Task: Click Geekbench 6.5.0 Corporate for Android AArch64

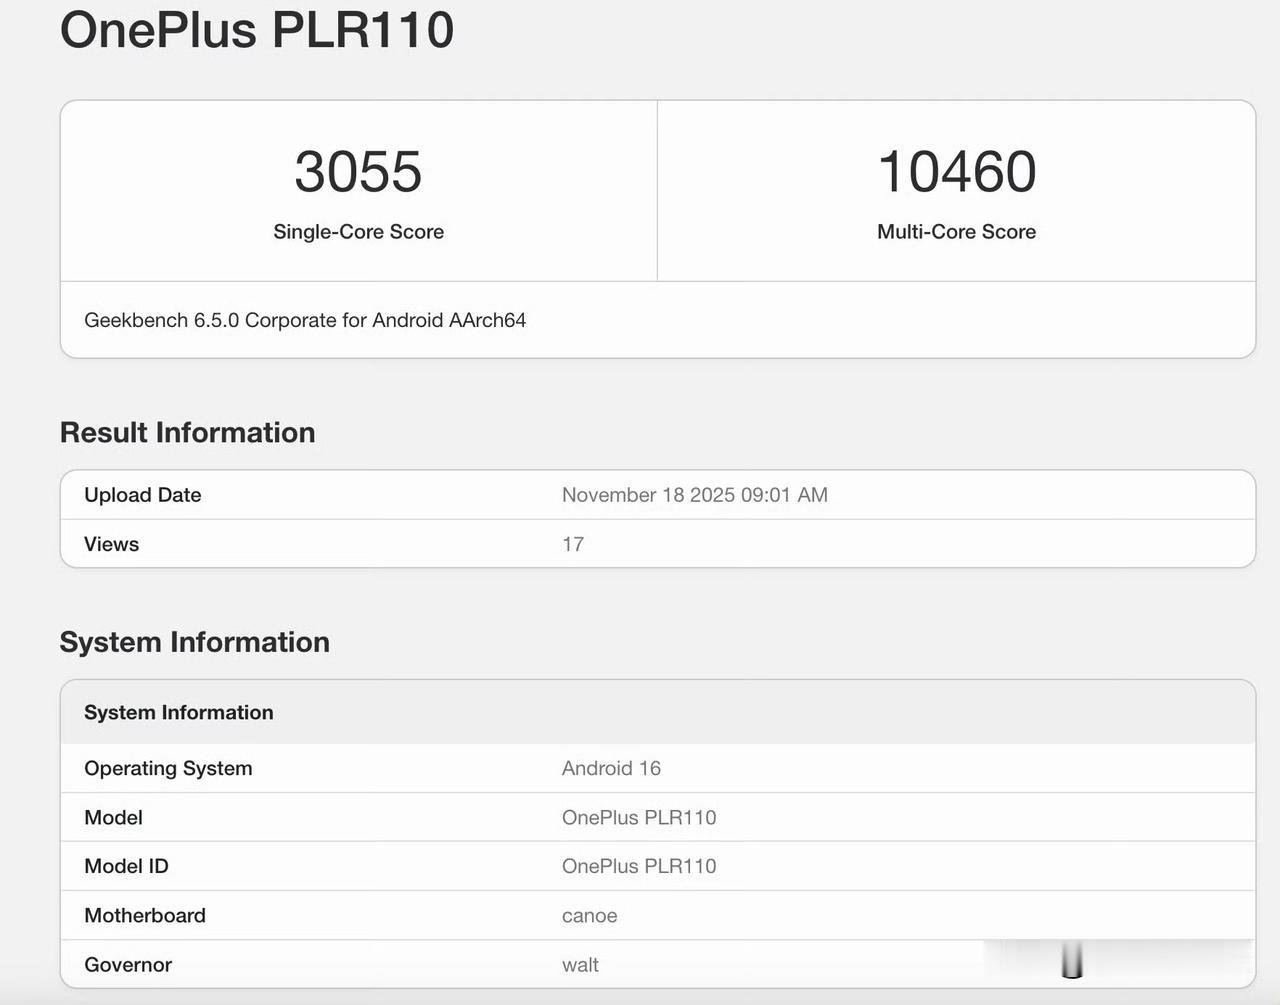Action: tap(305, 320)
